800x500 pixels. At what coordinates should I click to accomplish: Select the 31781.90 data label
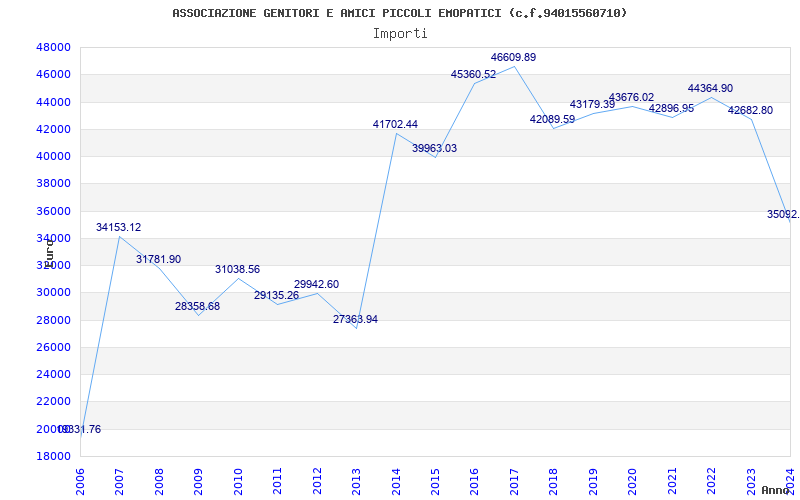158,260
